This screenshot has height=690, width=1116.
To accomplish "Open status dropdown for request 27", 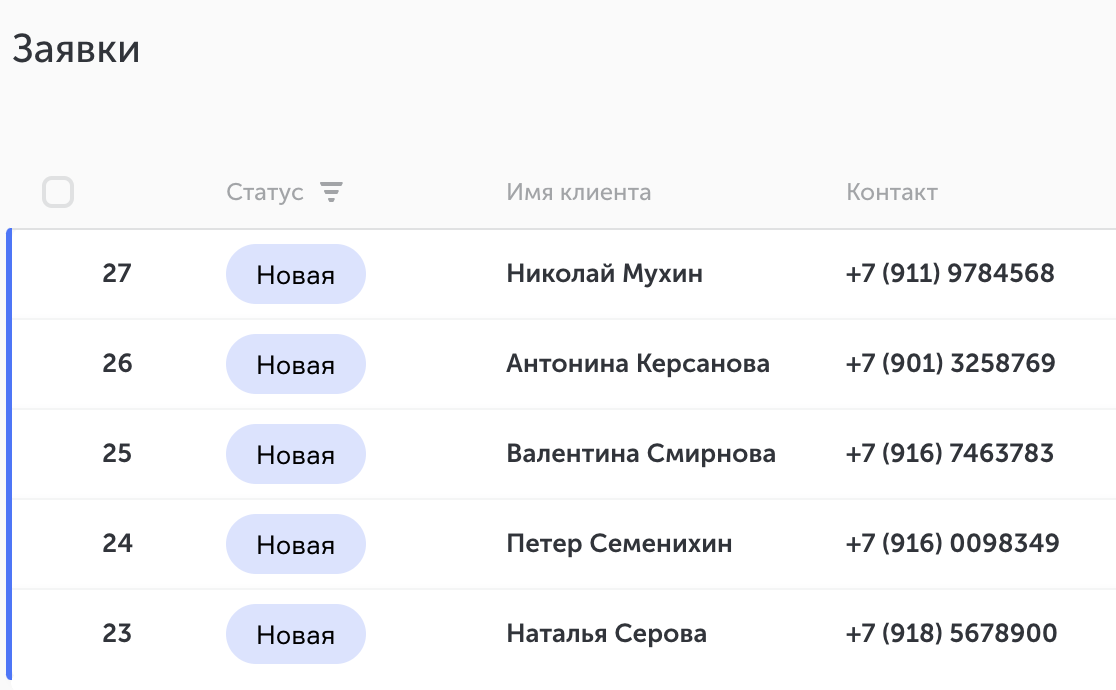I will pyautogui.click(x=295, y=274).
